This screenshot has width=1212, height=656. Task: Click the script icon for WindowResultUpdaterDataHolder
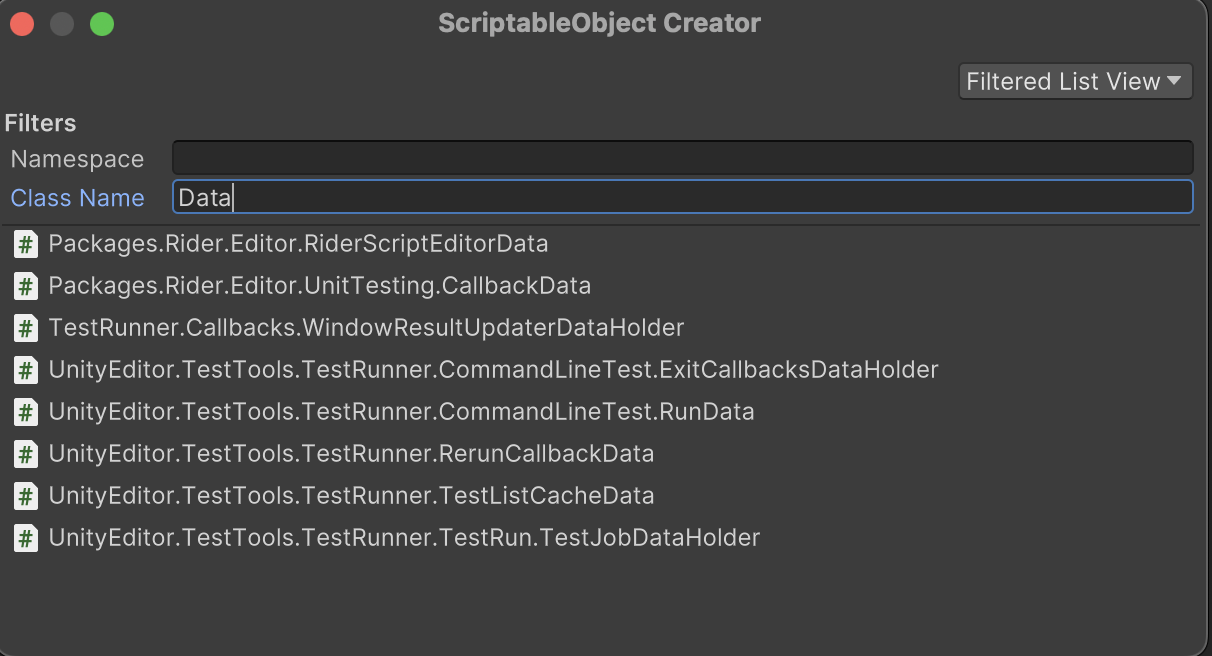(x=26, y=328)
